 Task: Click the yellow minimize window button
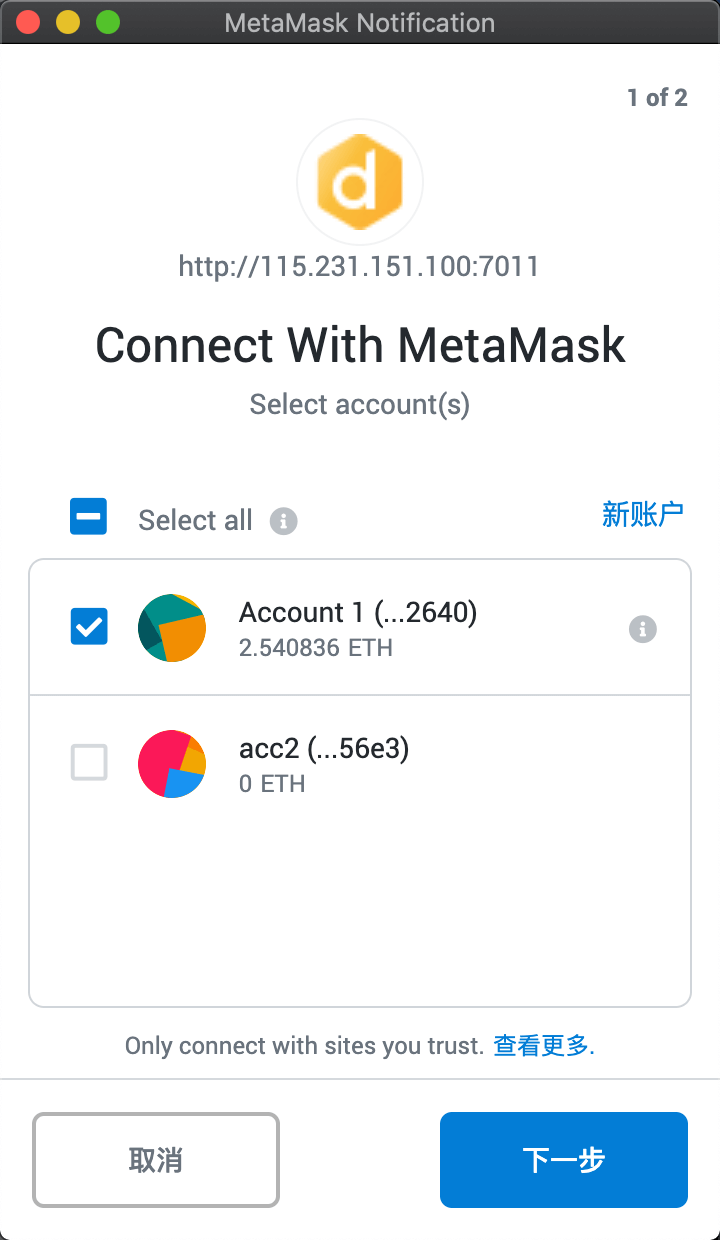click(68, 22)
